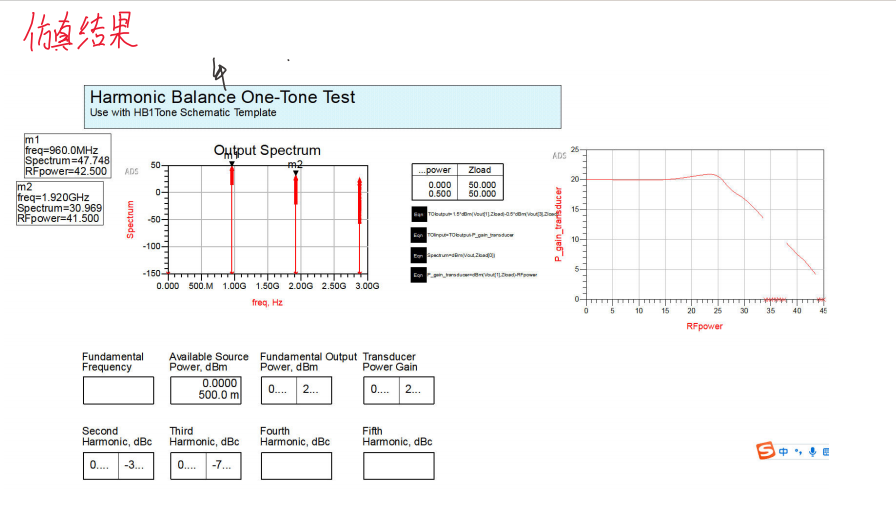Click the -3... cell under Second Harmonic, dBc
Image resolution: width=896 pixels, height=520 pixels.
pos(136,466)
